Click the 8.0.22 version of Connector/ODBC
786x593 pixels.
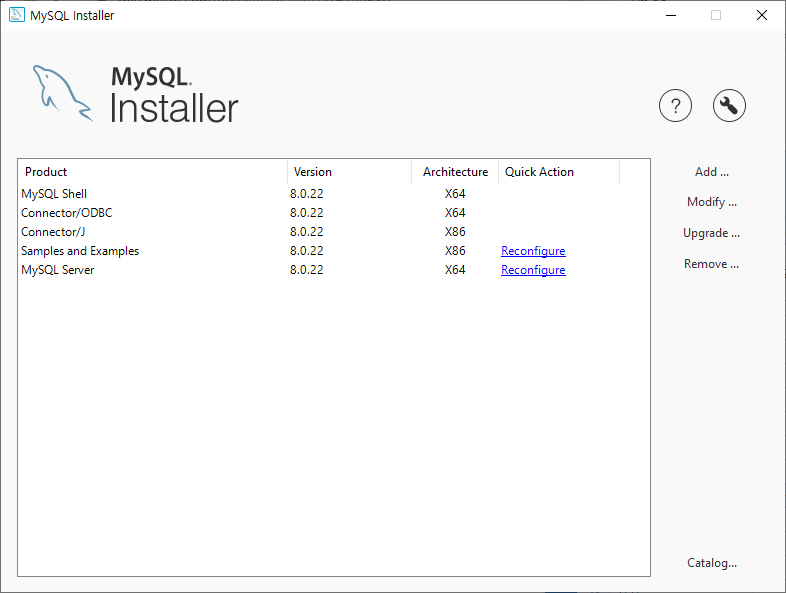306,213
